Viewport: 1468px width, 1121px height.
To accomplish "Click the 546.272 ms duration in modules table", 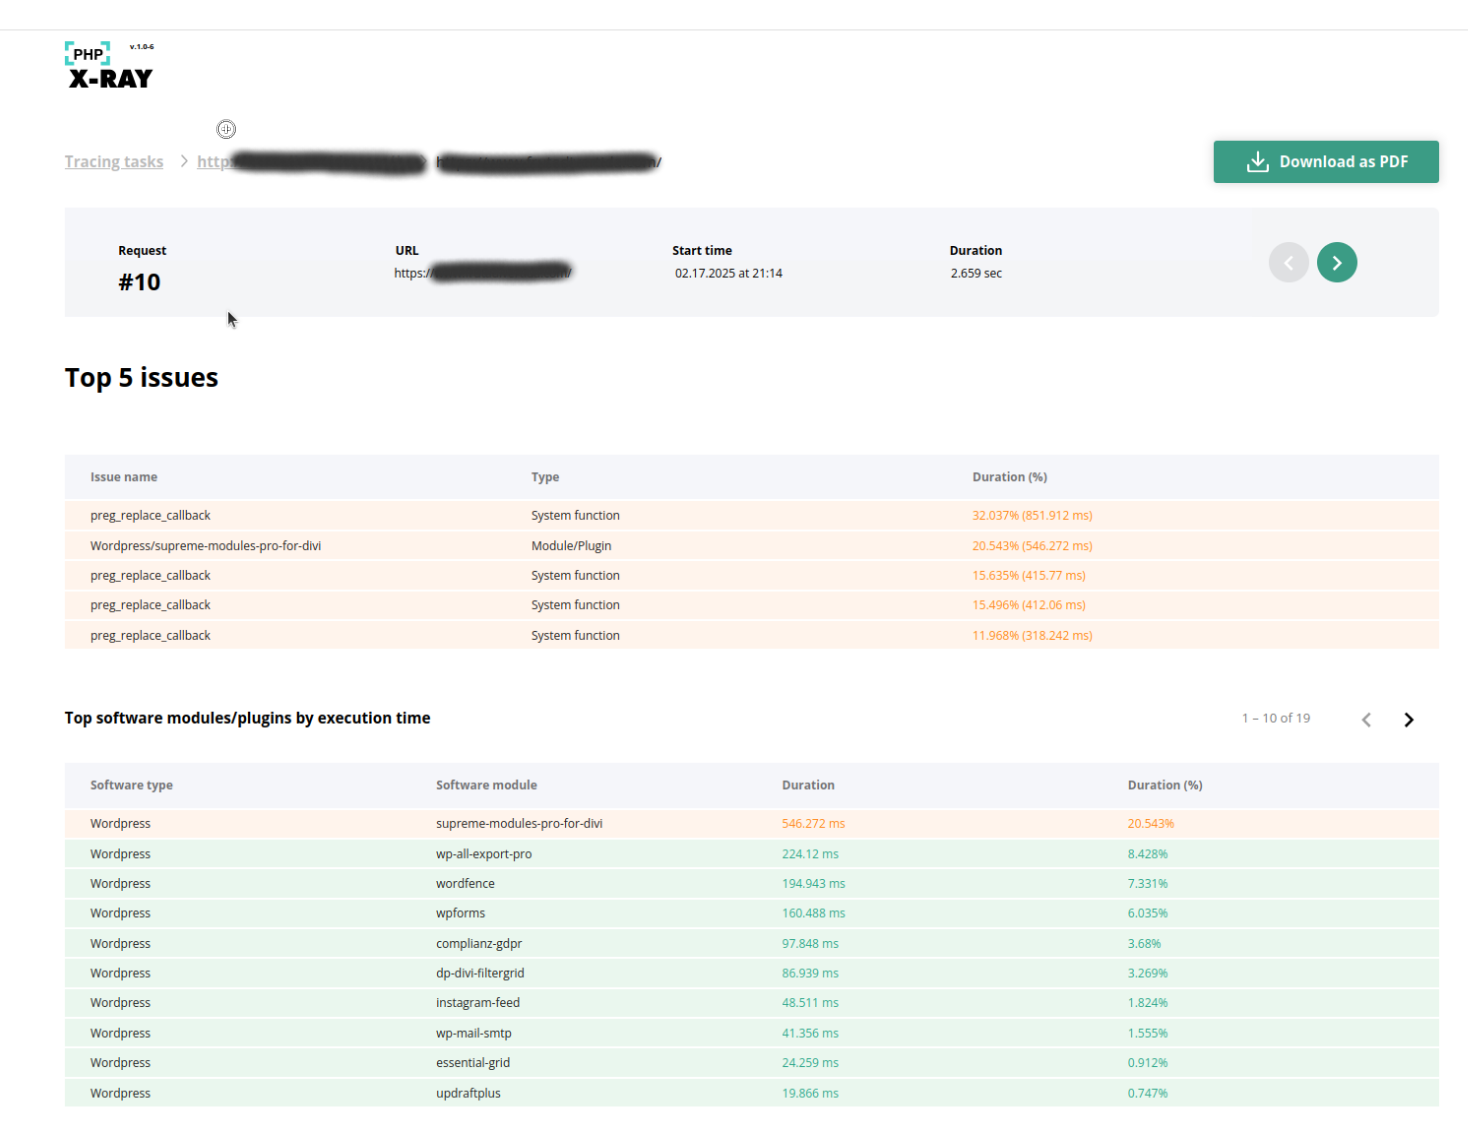I will pos(813,824).
